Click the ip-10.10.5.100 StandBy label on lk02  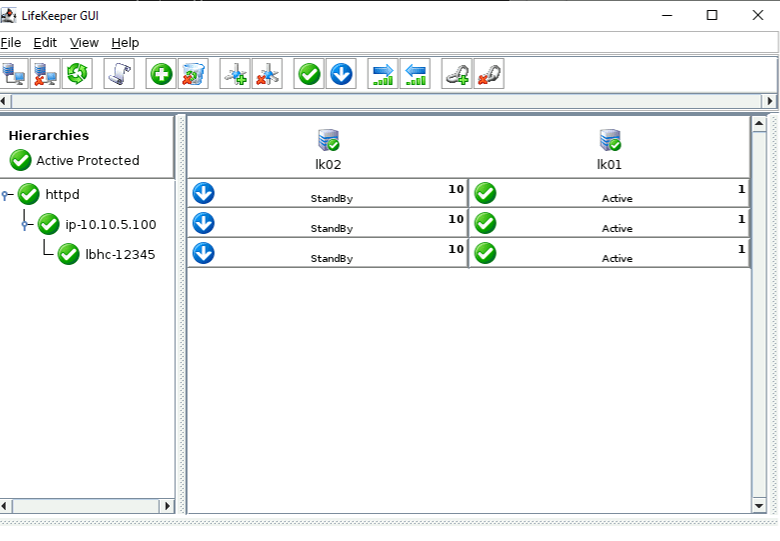(332, 228)
